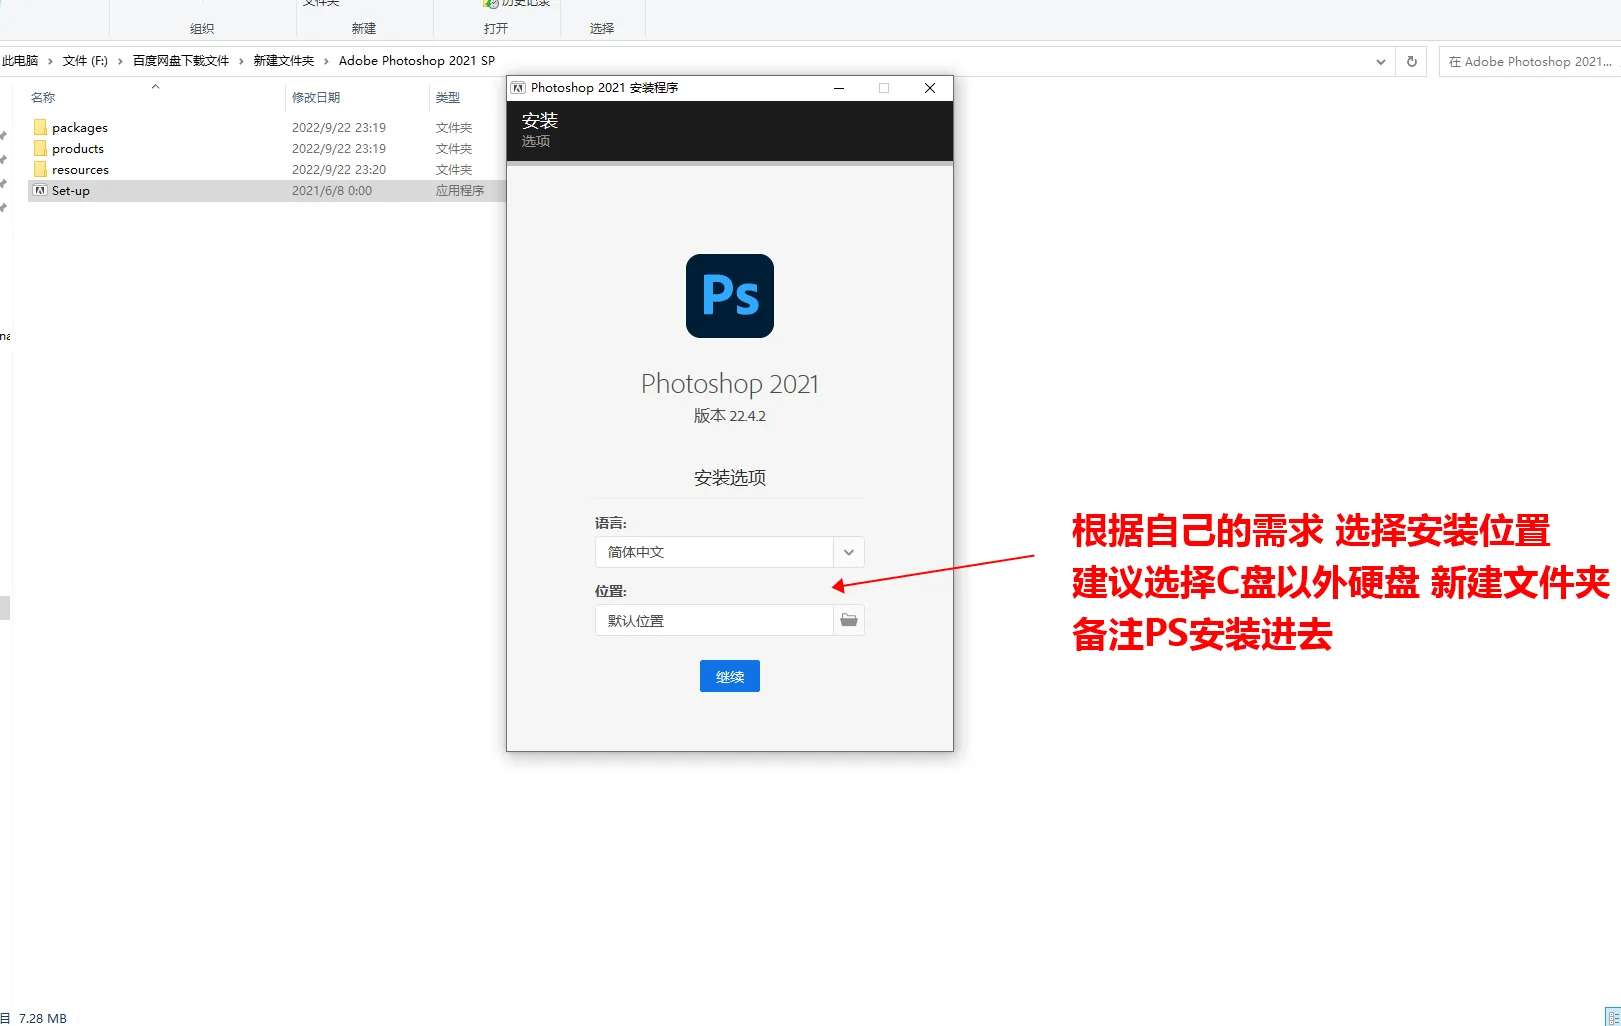This screenshot has width=1621, height=1026.
Task: Open the resources folder
Action: (x=78, y=169)
